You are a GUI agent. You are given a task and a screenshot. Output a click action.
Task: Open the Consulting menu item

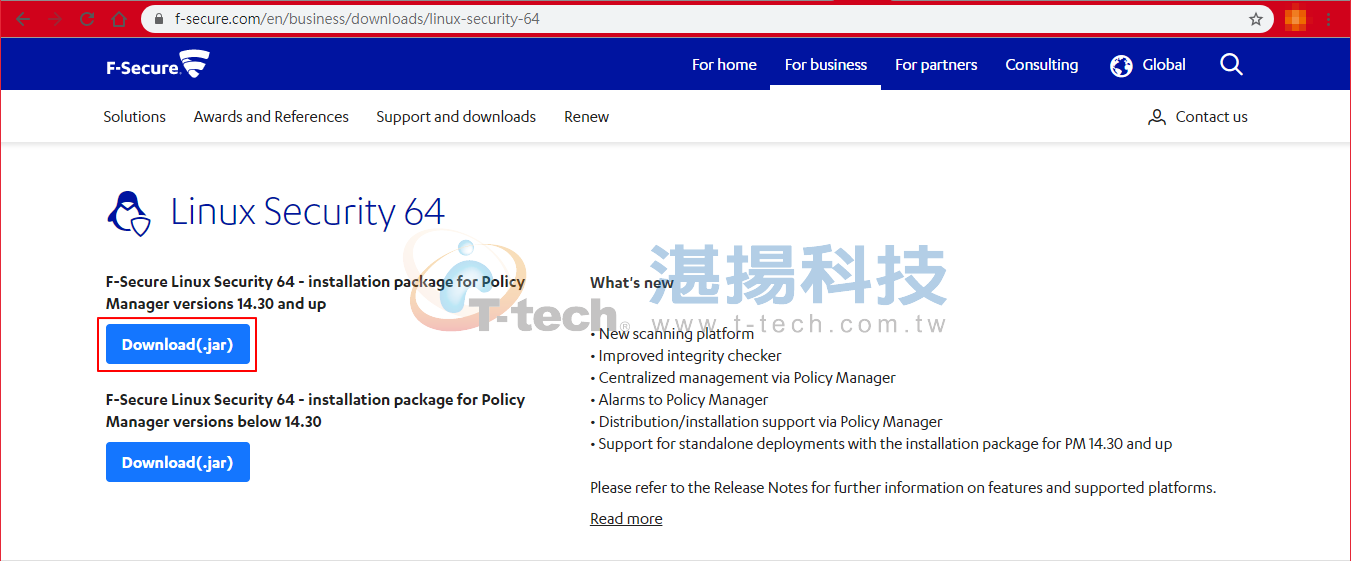point(1041,65)
